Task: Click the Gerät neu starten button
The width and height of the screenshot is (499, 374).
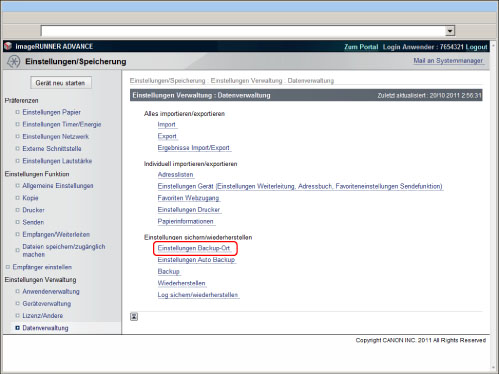Action: (60, 83)
